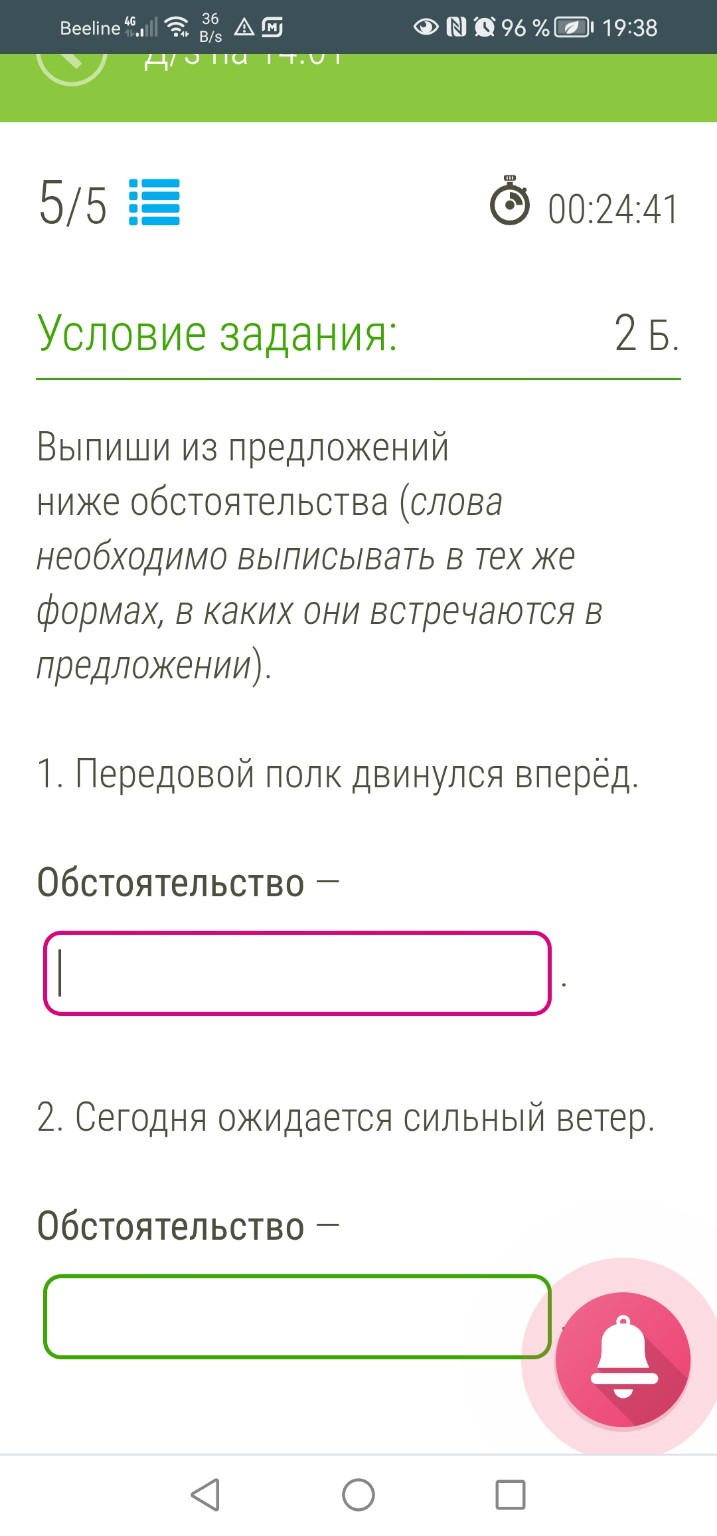
Task: Tap the mobile signal strength indicator
Action: 142,25
